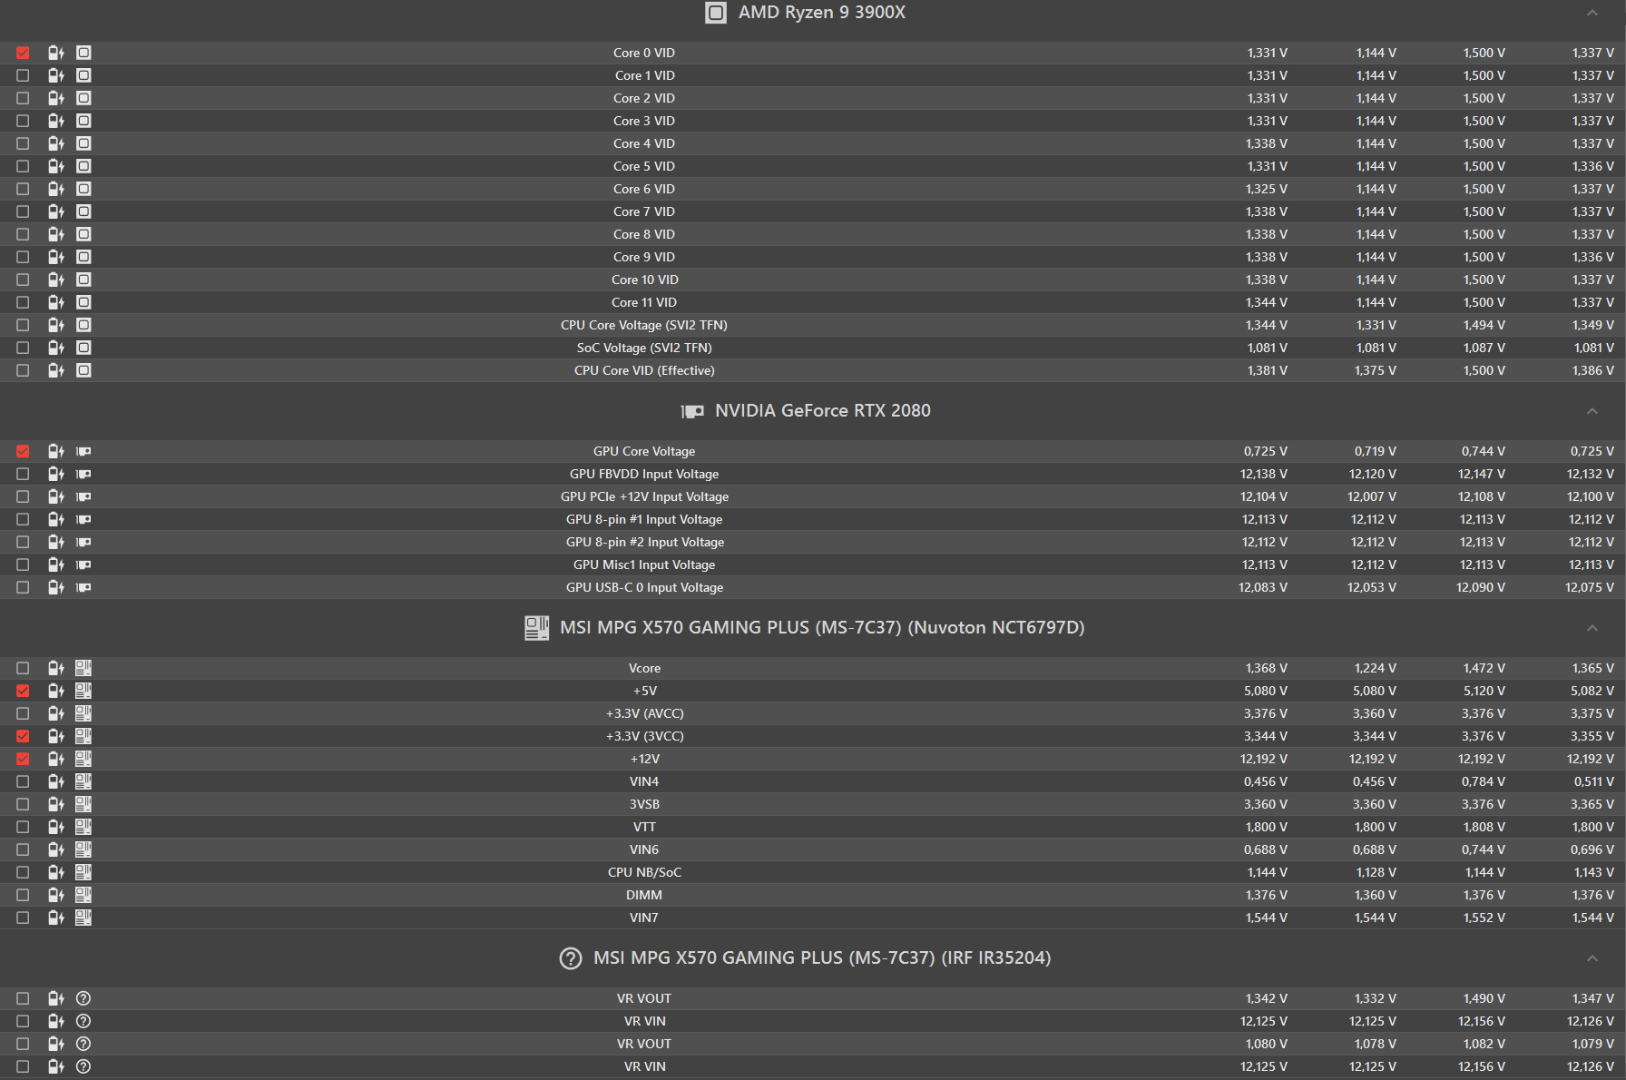1626x1080 pixels.
Task: Click the voltage icon in the CPU Core Voltage (SVI2 TFN) row
Action: pyautogui.click(x=56, y=325)
